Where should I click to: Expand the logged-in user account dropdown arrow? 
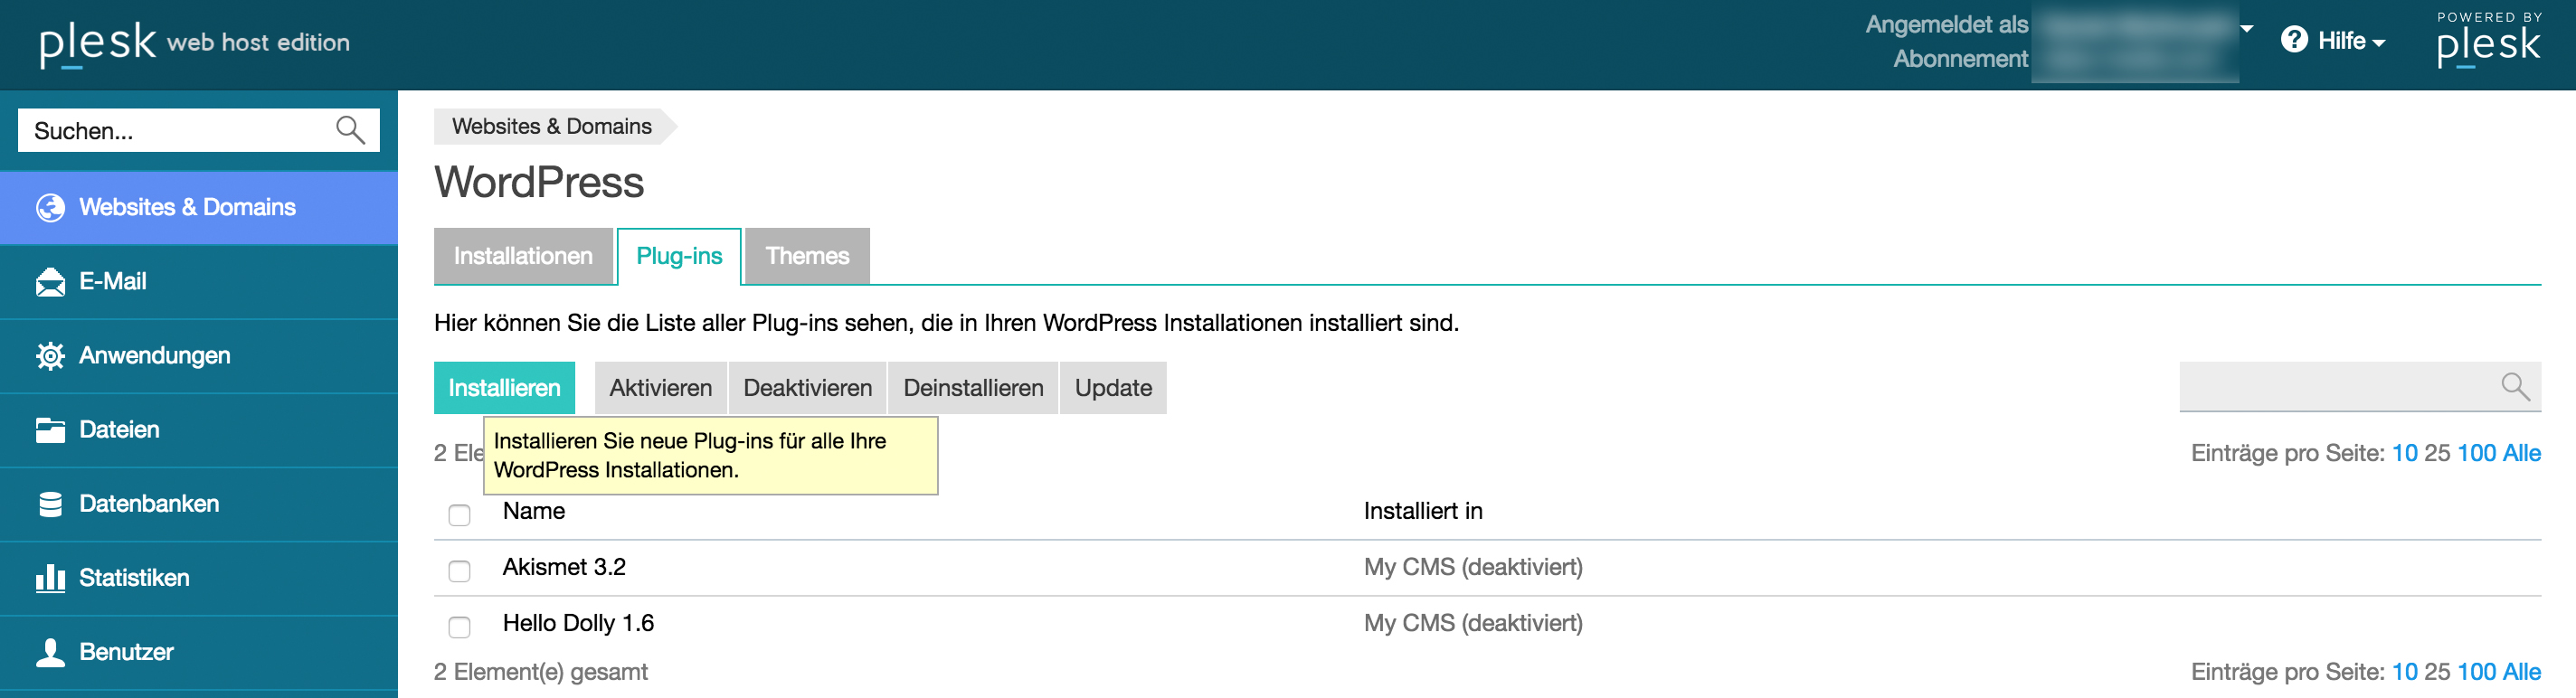2246,28
